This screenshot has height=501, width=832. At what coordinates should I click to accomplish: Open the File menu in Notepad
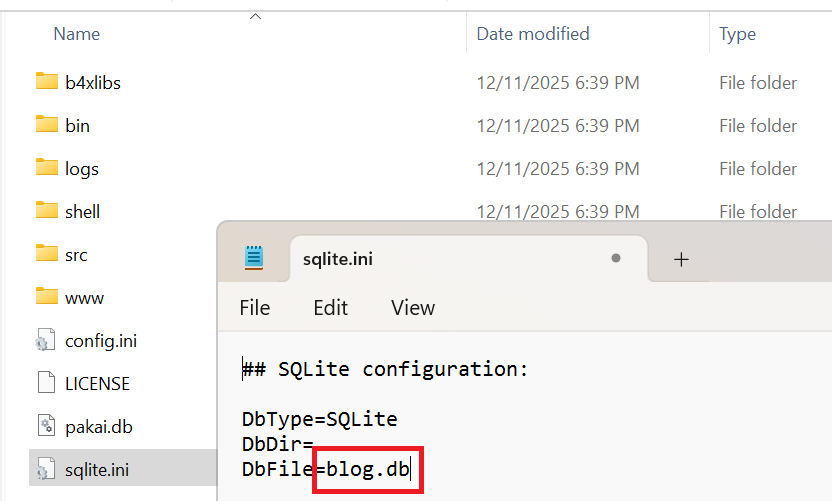(x=255, y=308)
